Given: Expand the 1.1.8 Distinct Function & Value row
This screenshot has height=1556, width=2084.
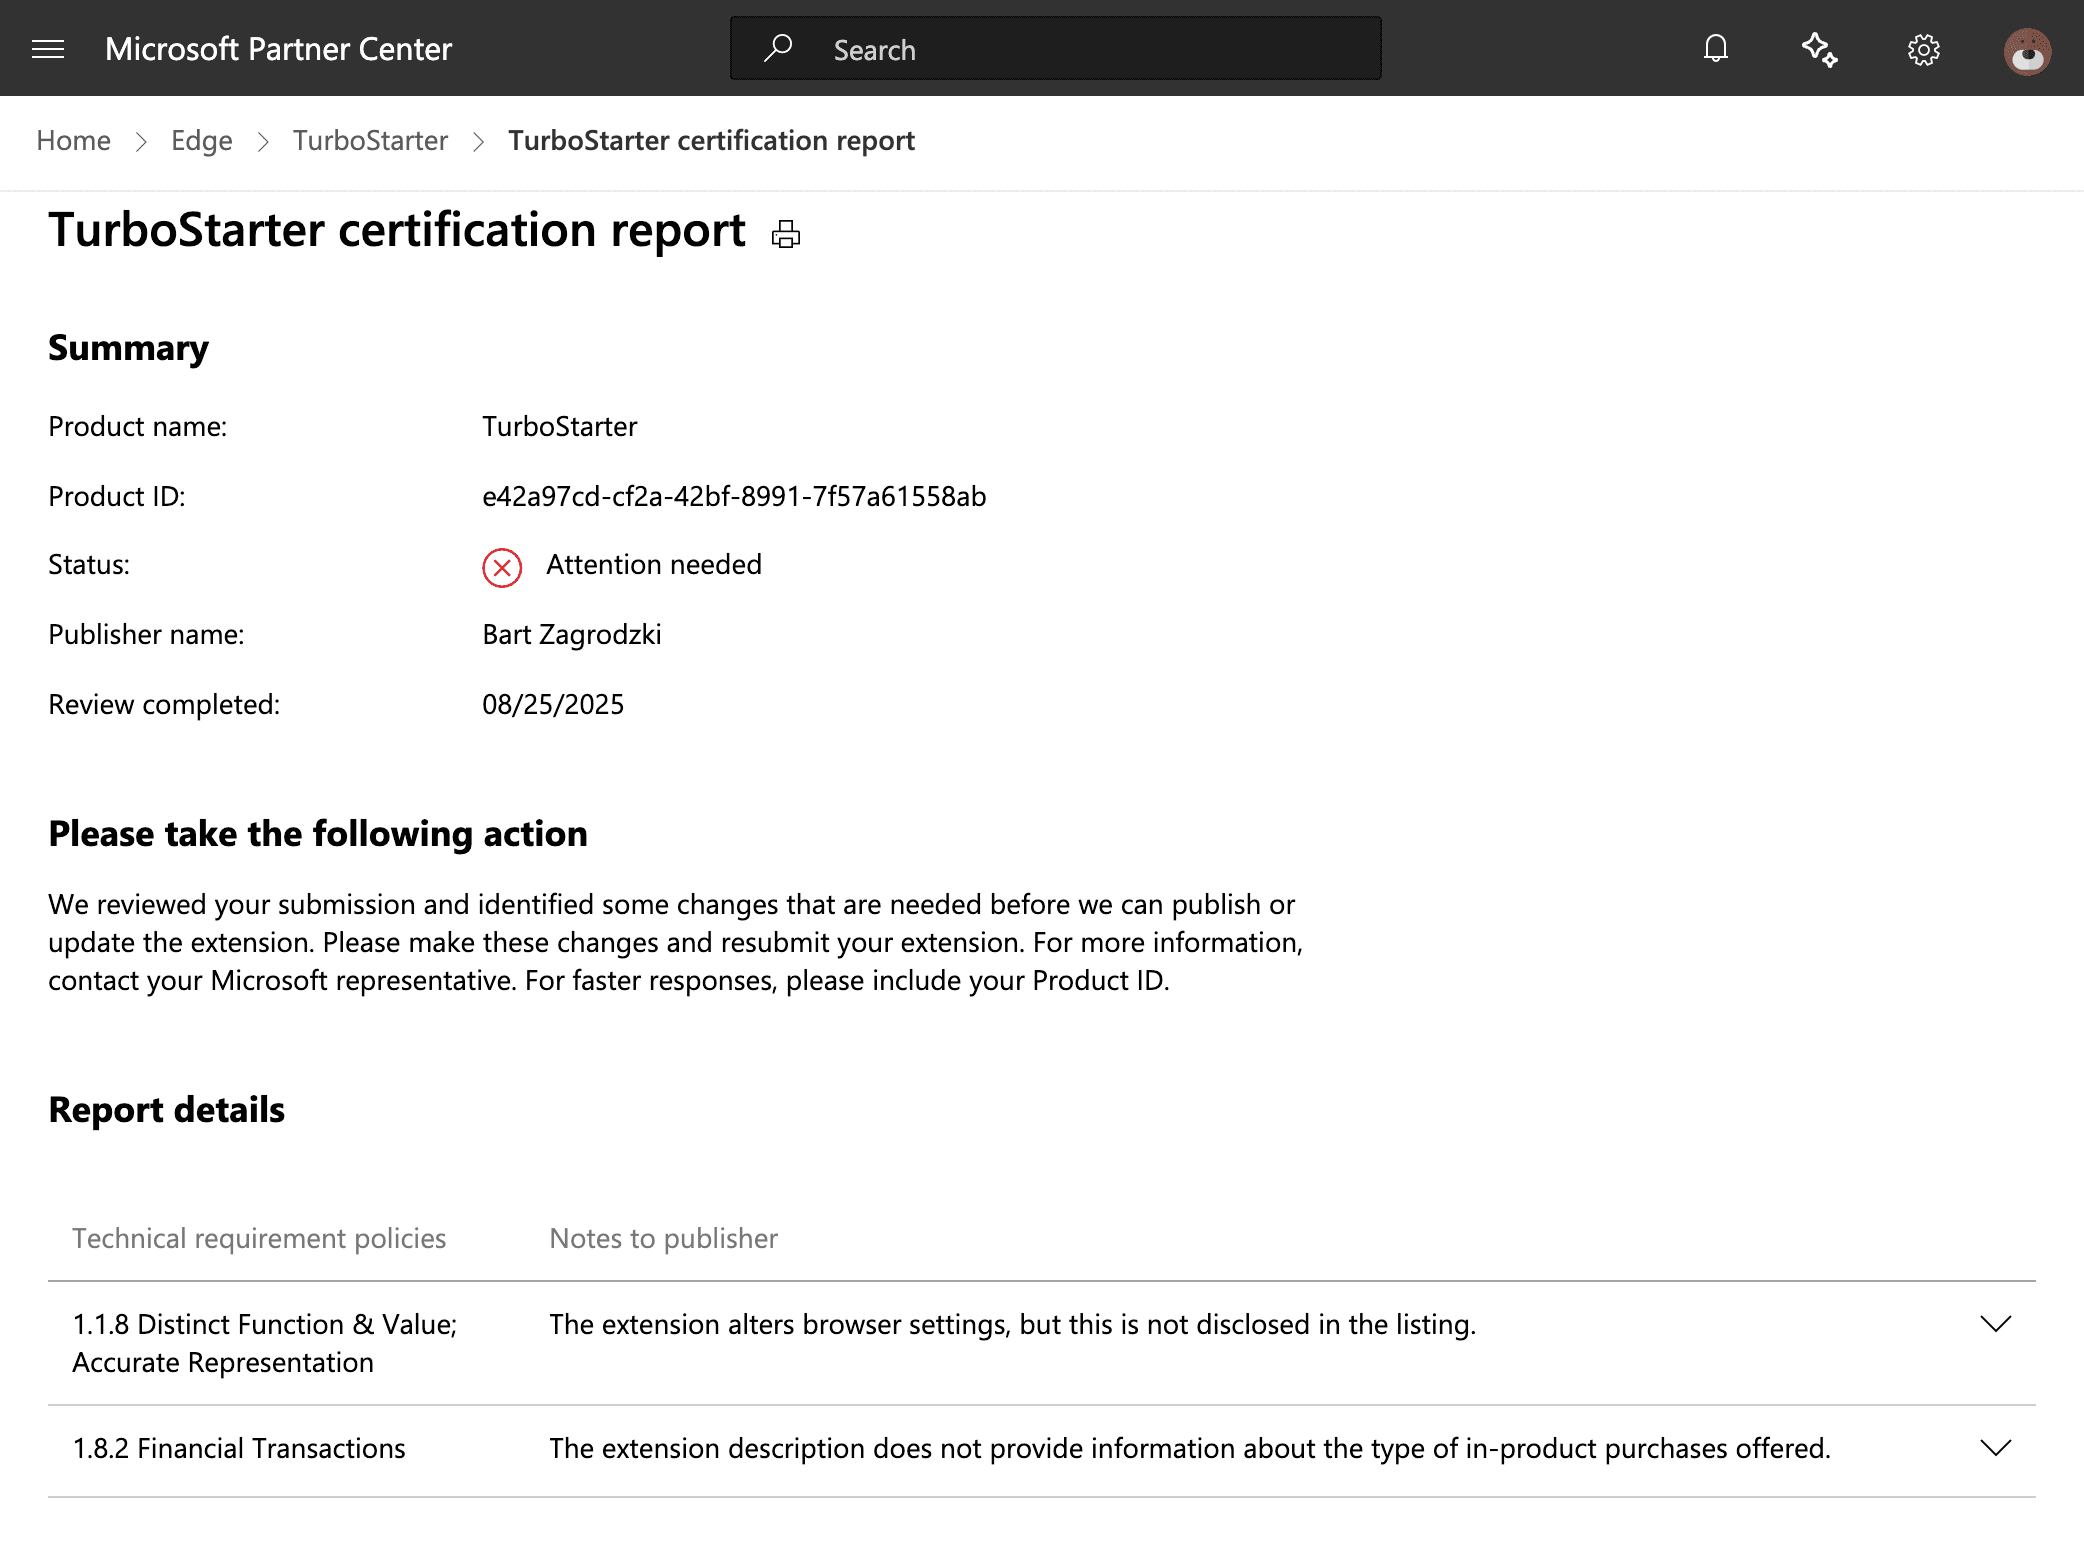Looking at the screenshot, I should (x=1996, y=1323).
